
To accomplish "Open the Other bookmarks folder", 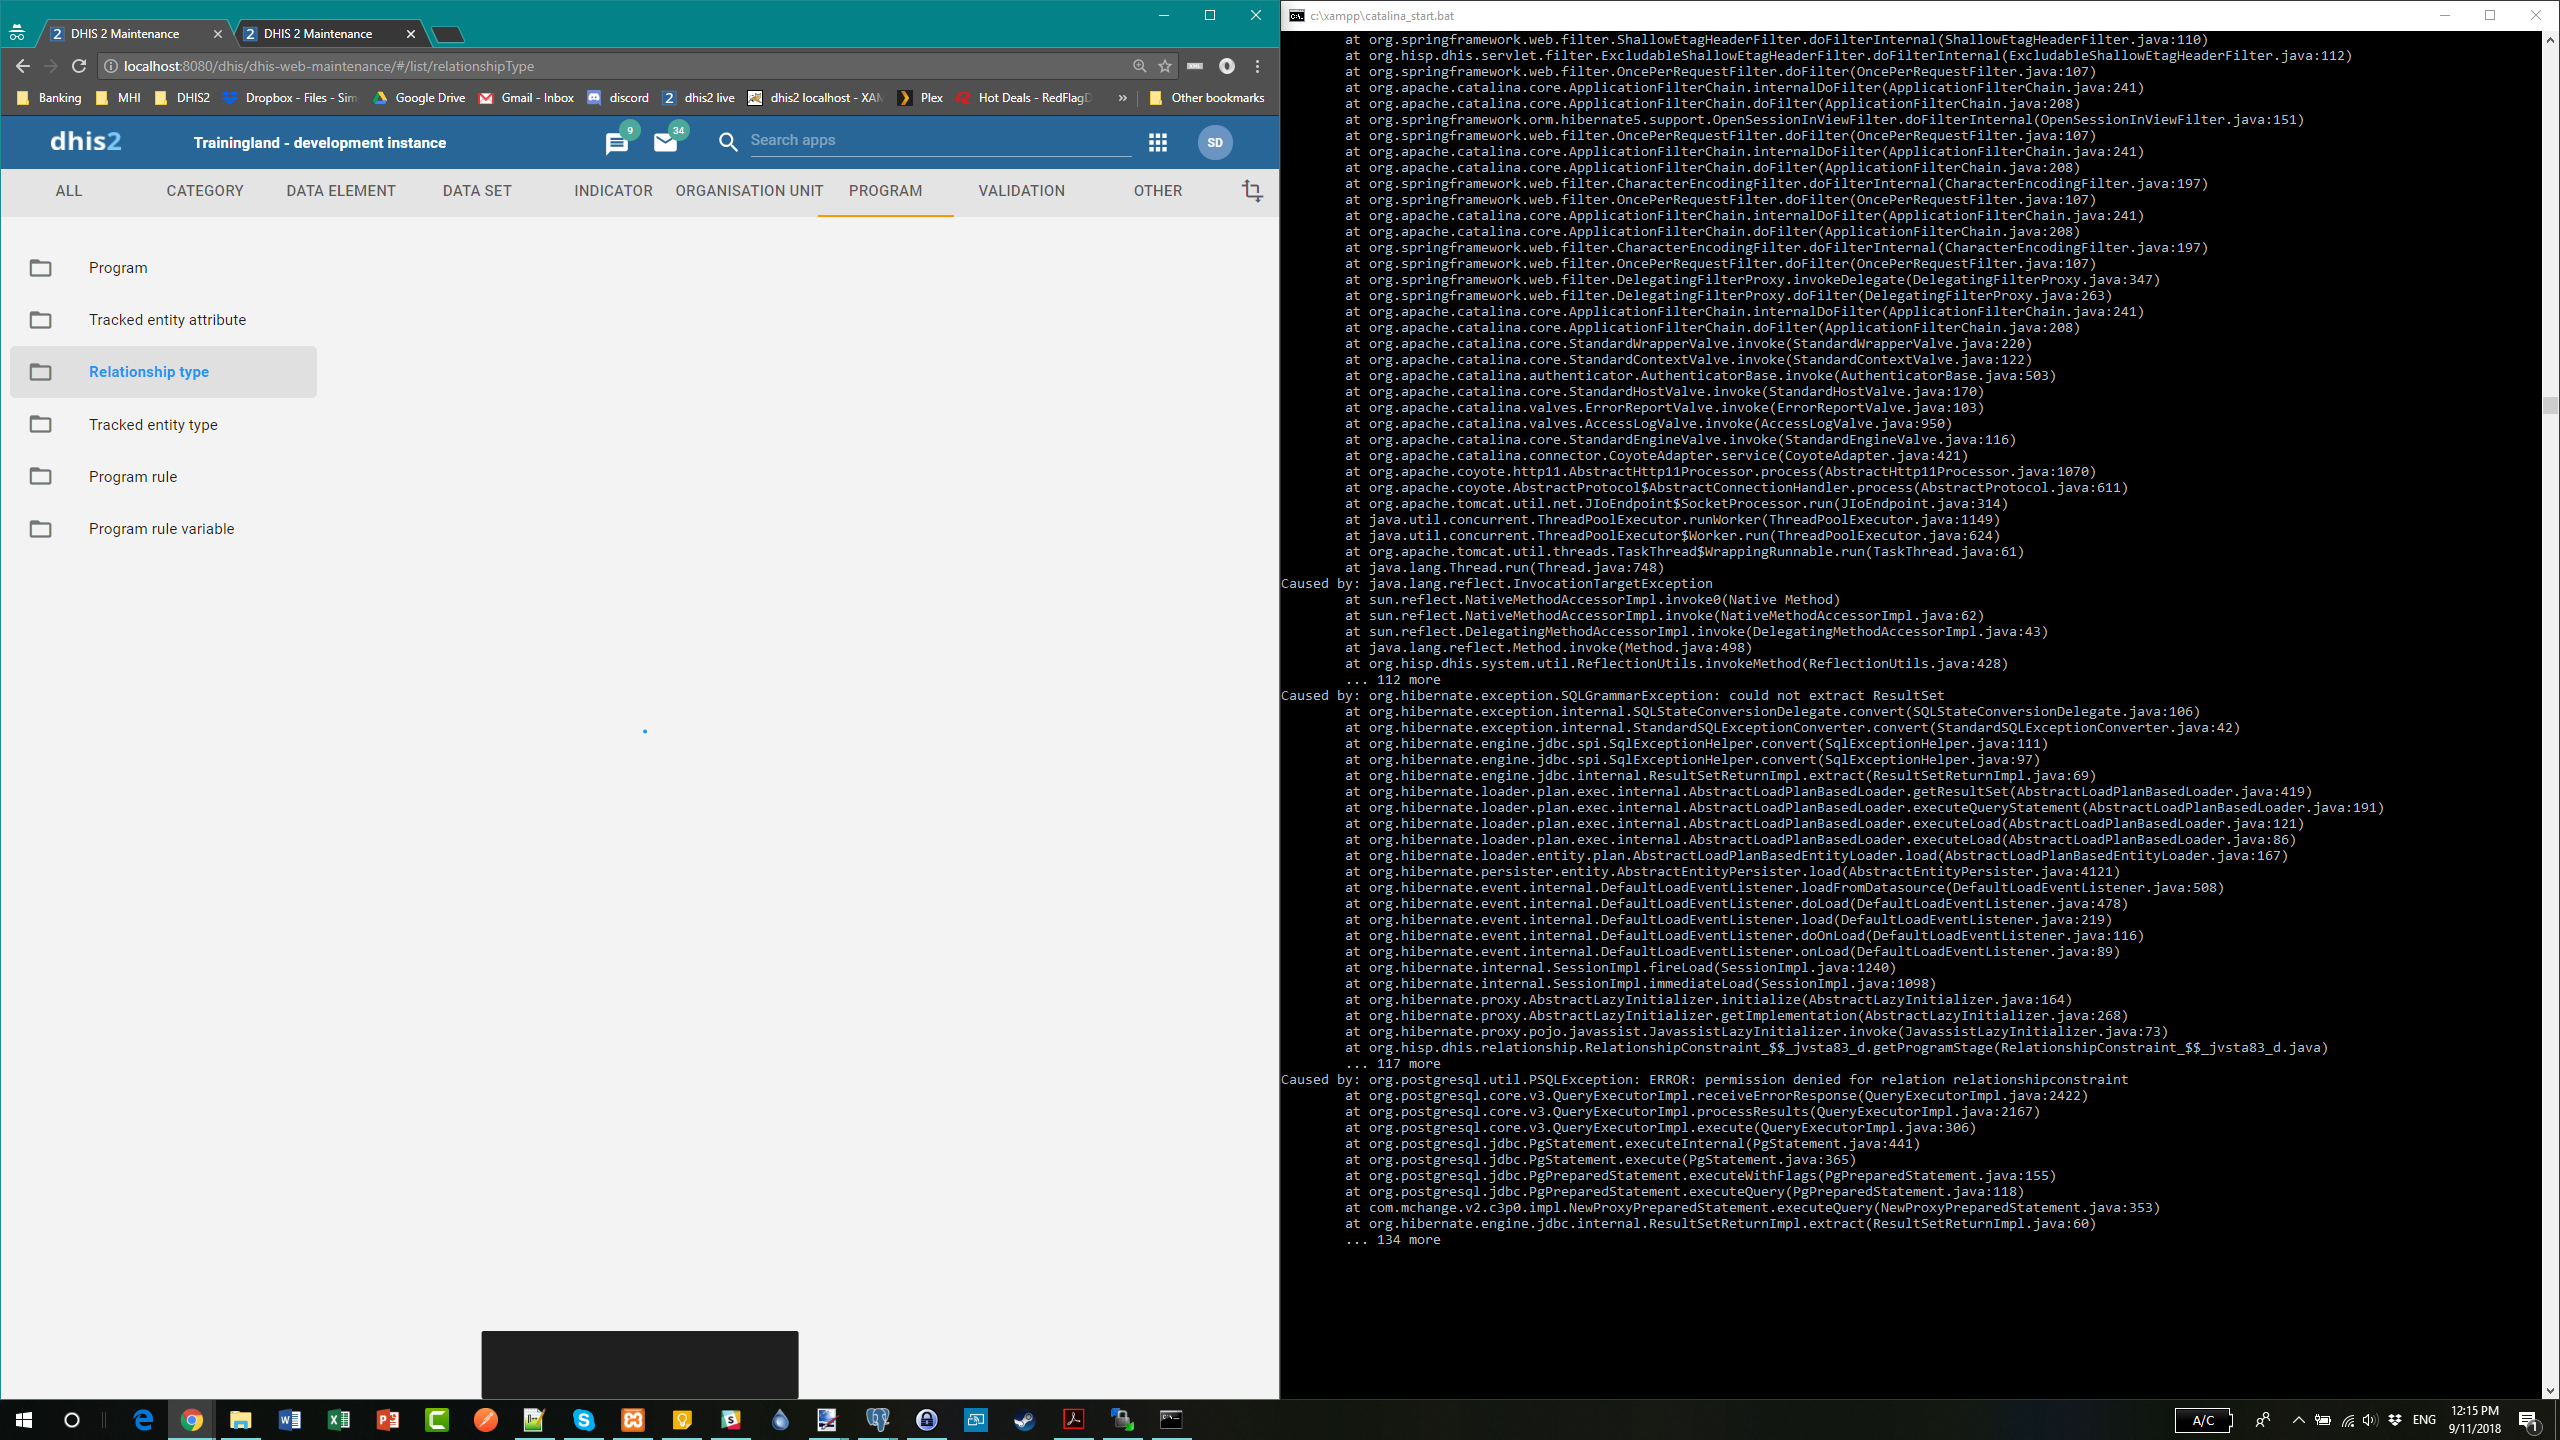I will (x=1207, y=98).
